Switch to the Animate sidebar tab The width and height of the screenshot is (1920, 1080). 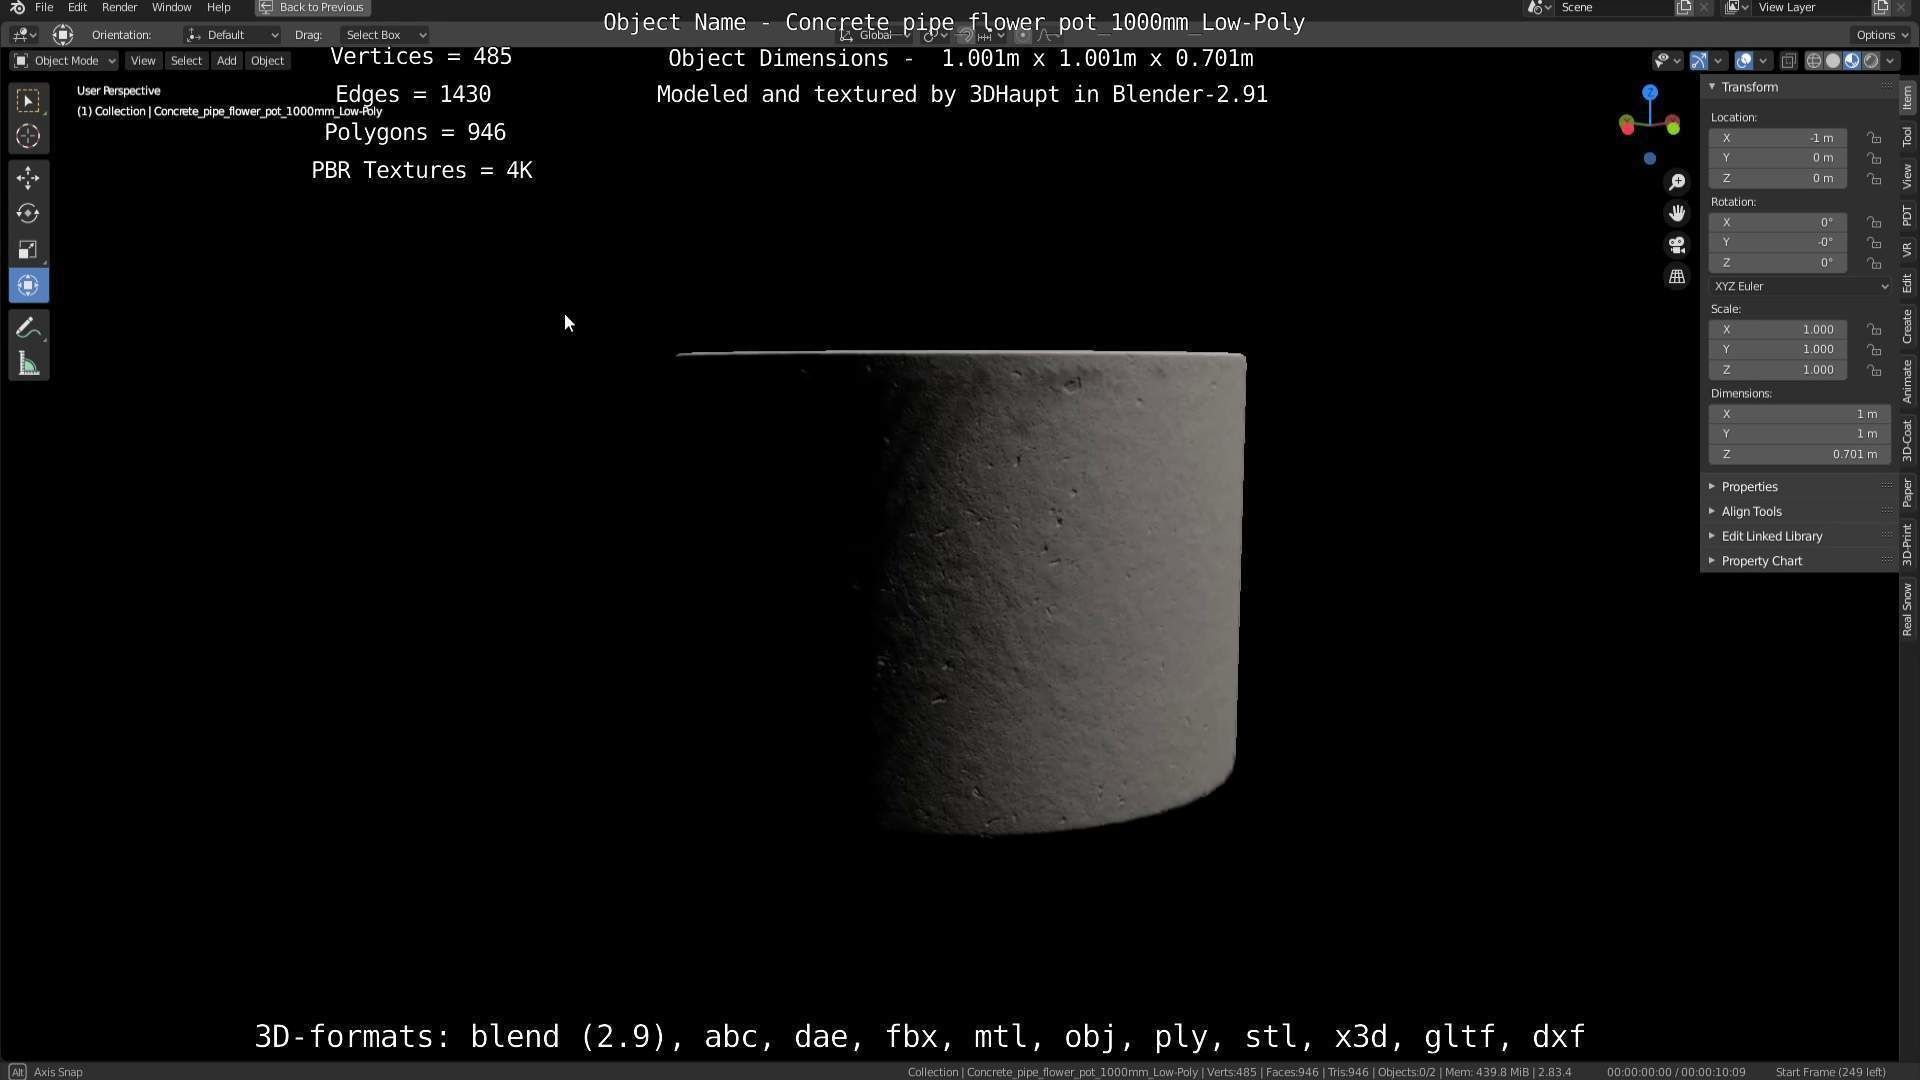1908,381
